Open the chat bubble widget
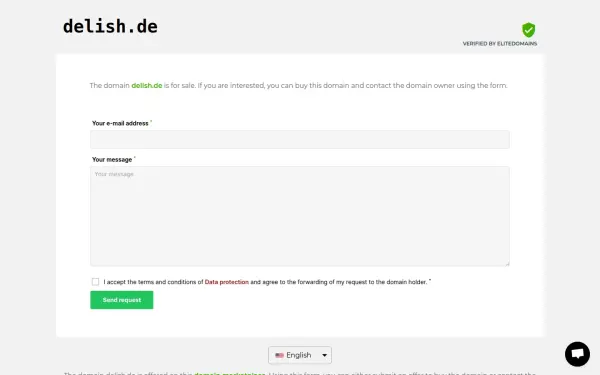 (x=577, y=354)
